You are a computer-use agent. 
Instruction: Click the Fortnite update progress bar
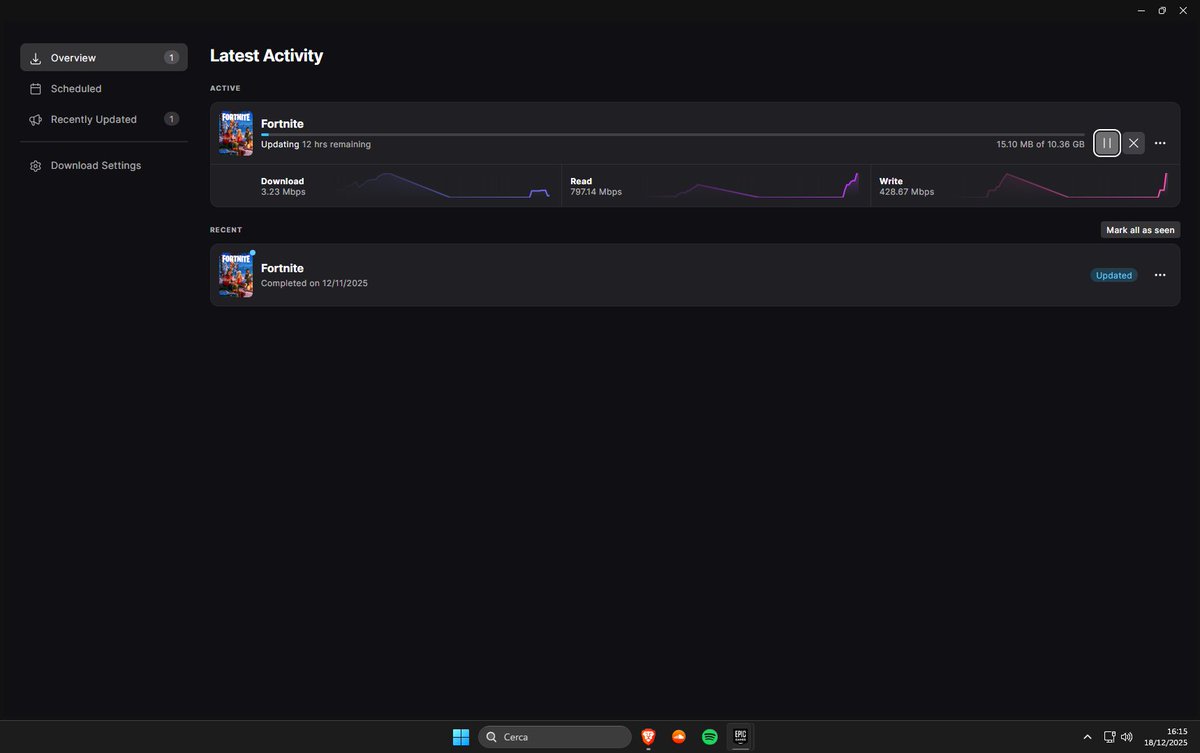click(672, 134)
